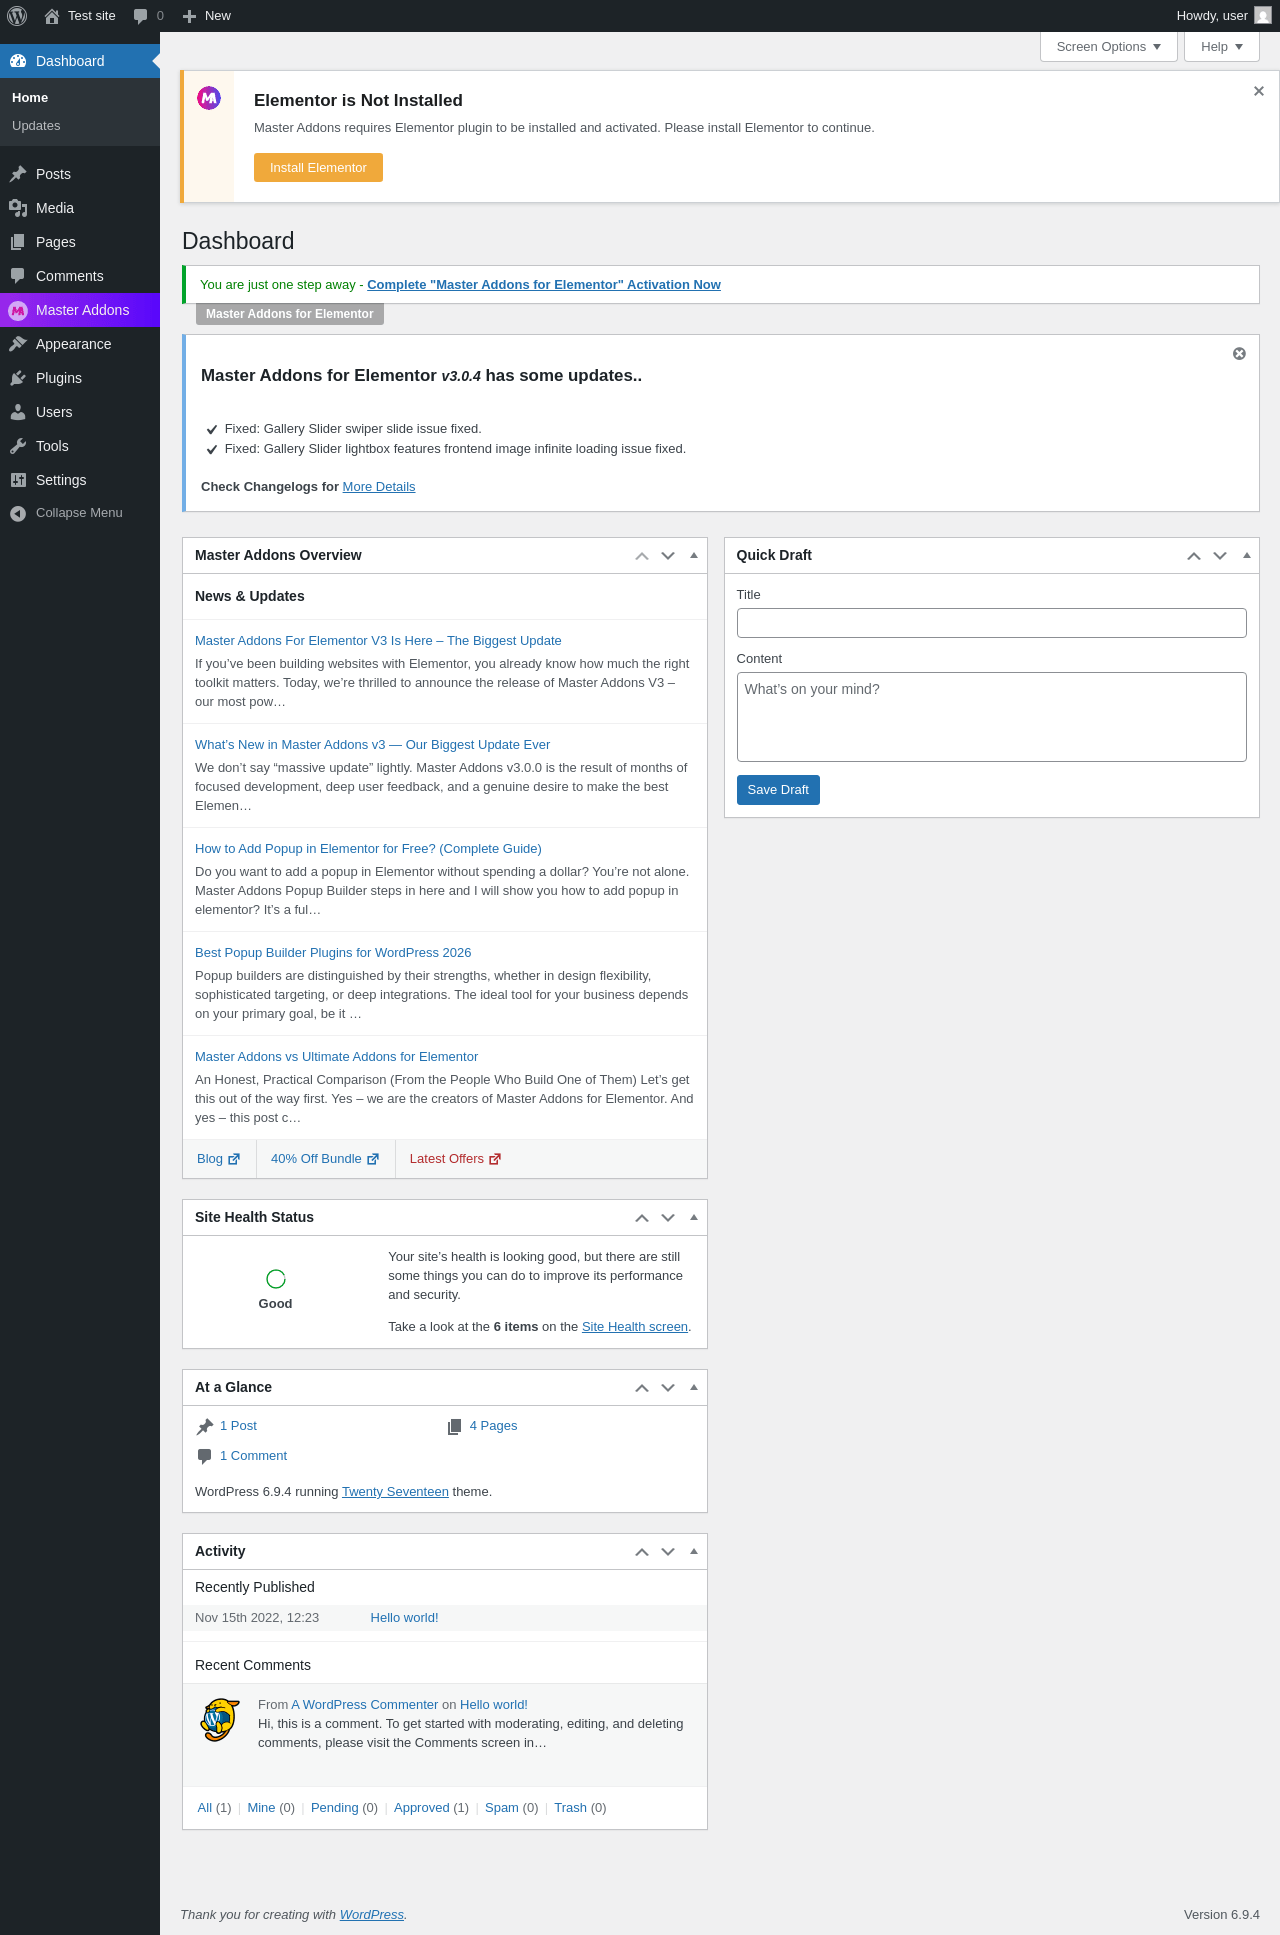Image resolution: width=1280 pixels, height=1935 pixels.
Task: Open the Site Health screen link
Action: click(x=635, y=1327)
